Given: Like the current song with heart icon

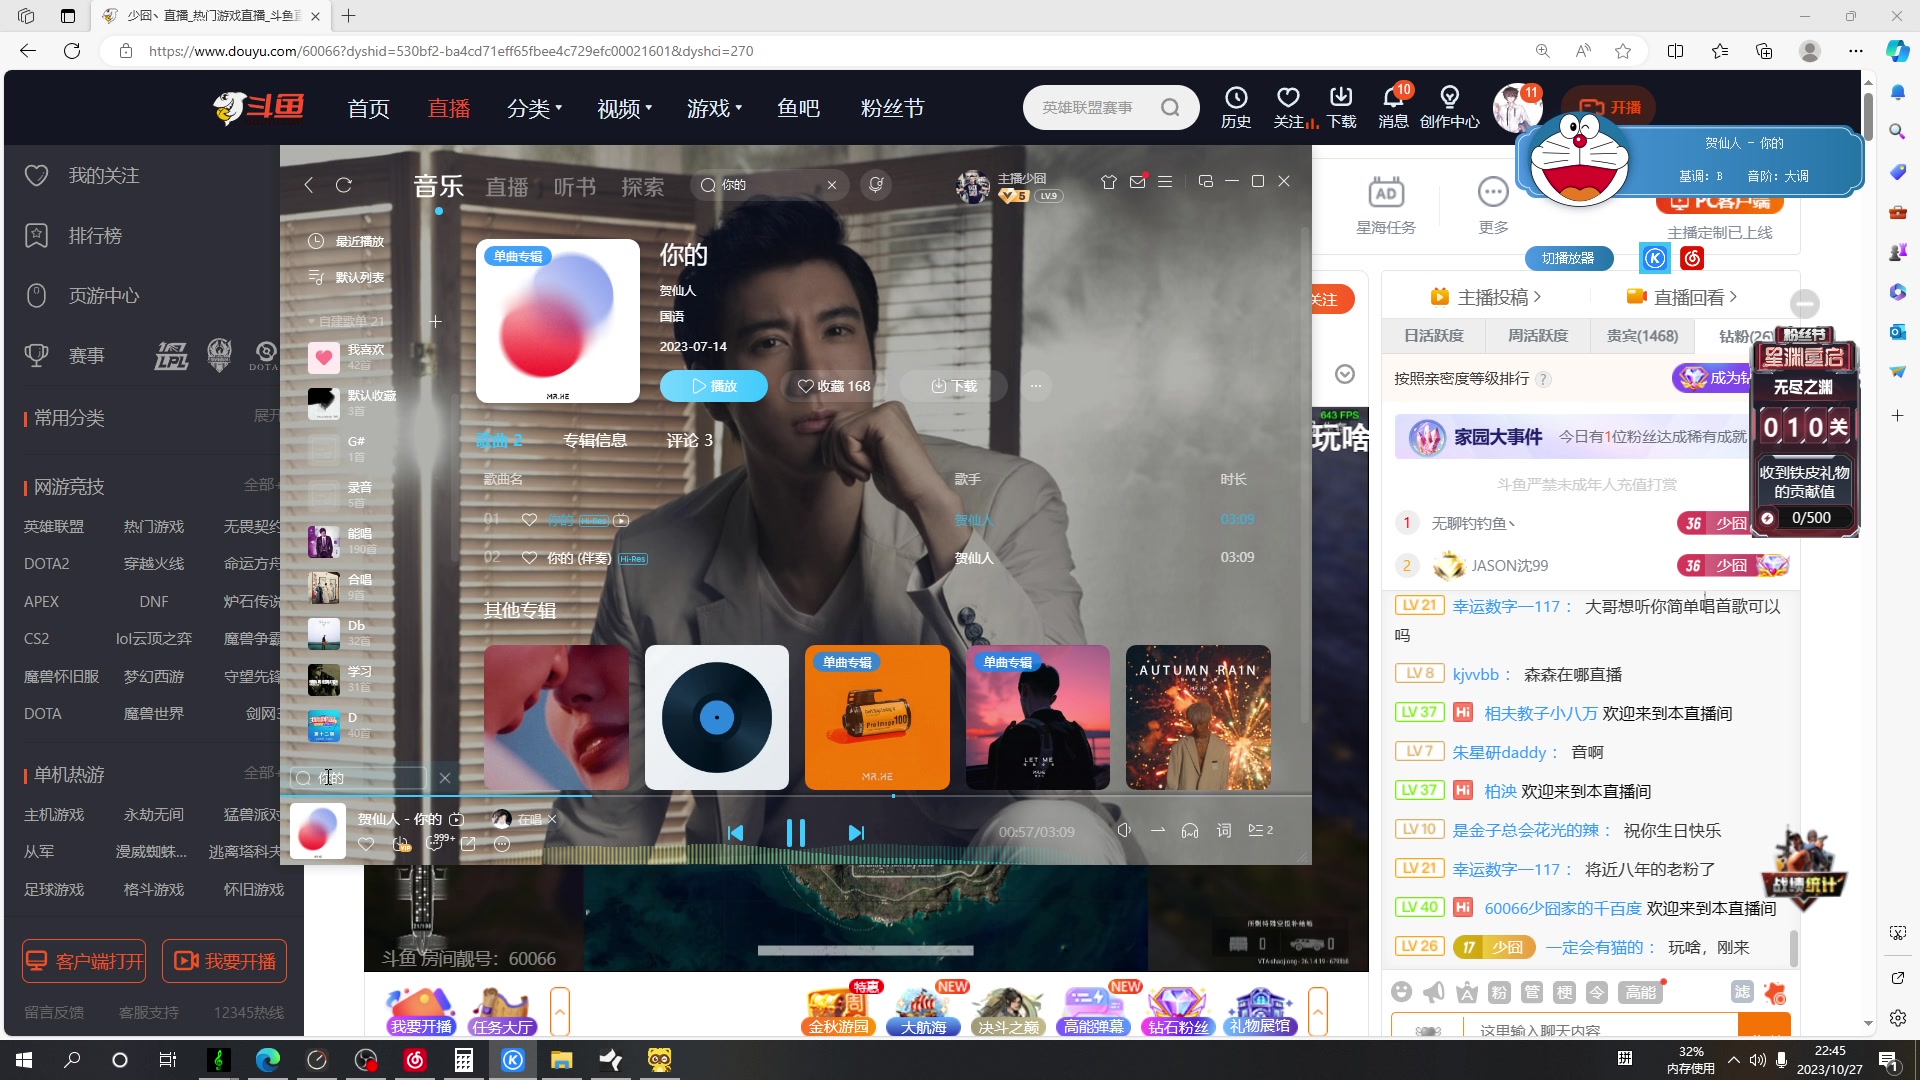Looking at the screenshot, I should tap(366, 844).
